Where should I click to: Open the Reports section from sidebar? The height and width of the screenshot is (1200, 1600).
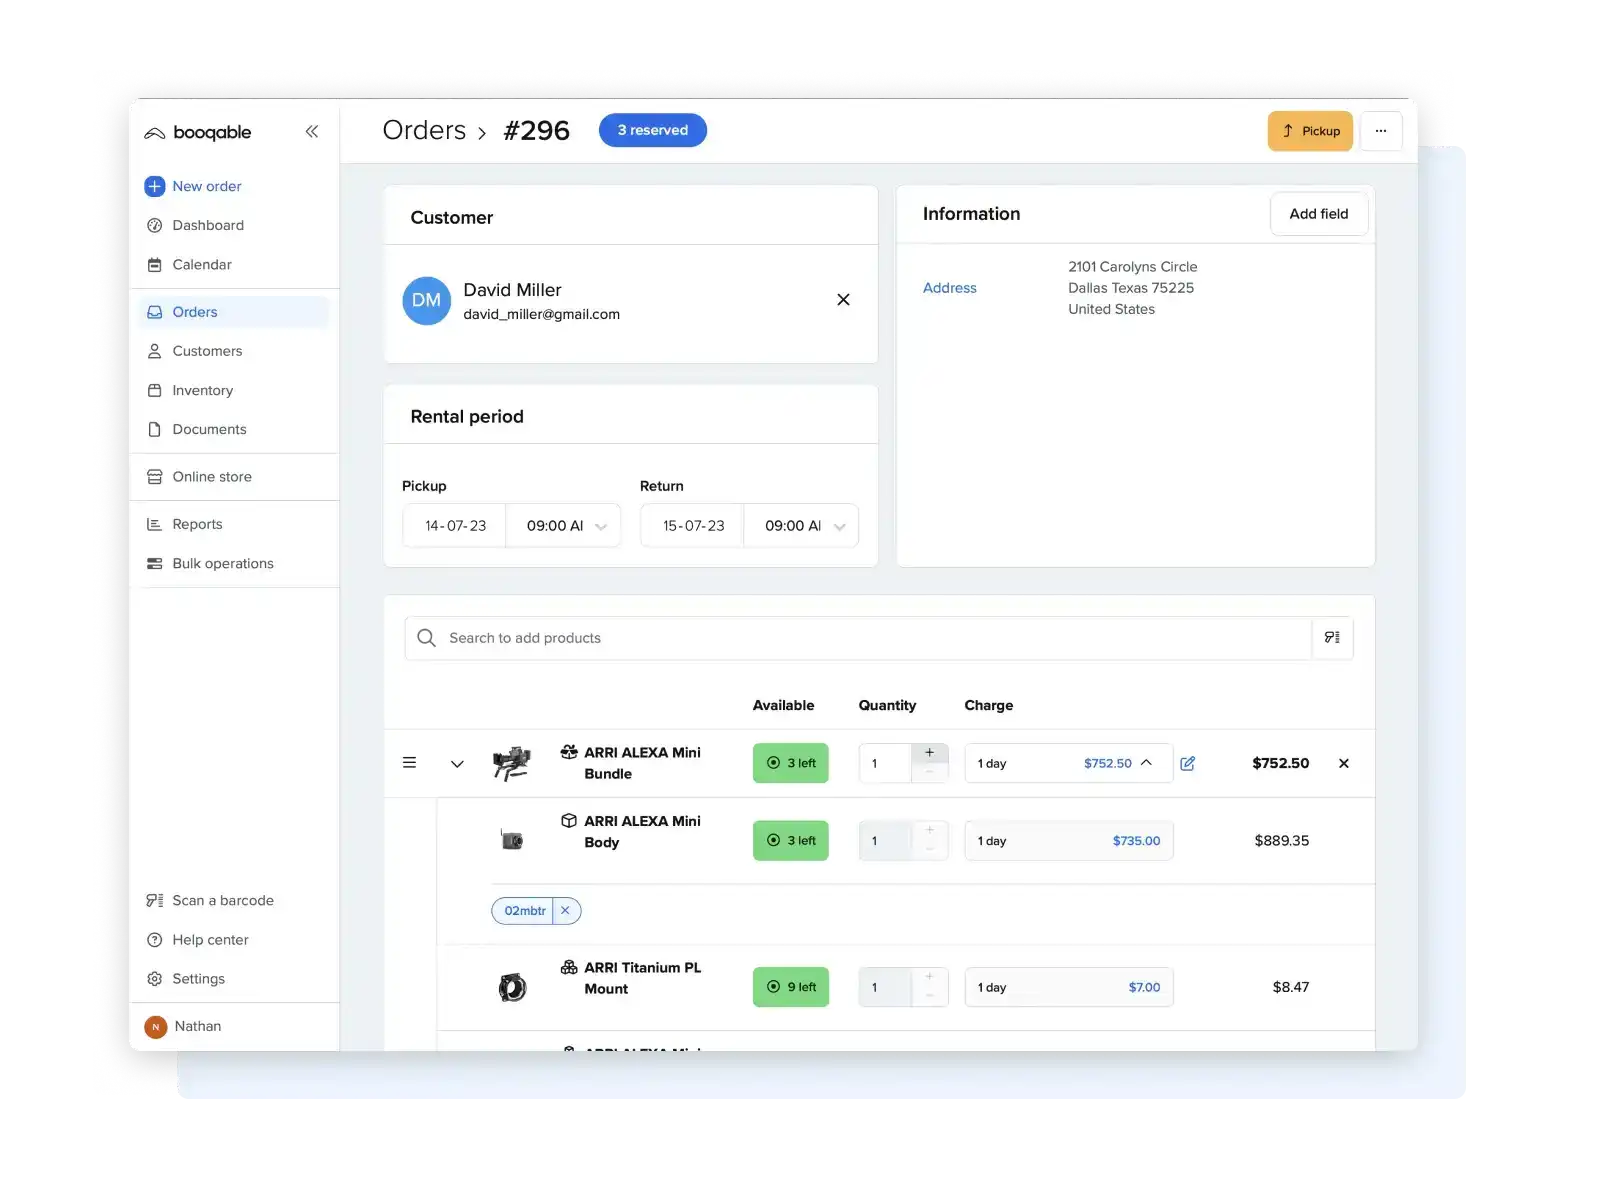tap(197, 523)
